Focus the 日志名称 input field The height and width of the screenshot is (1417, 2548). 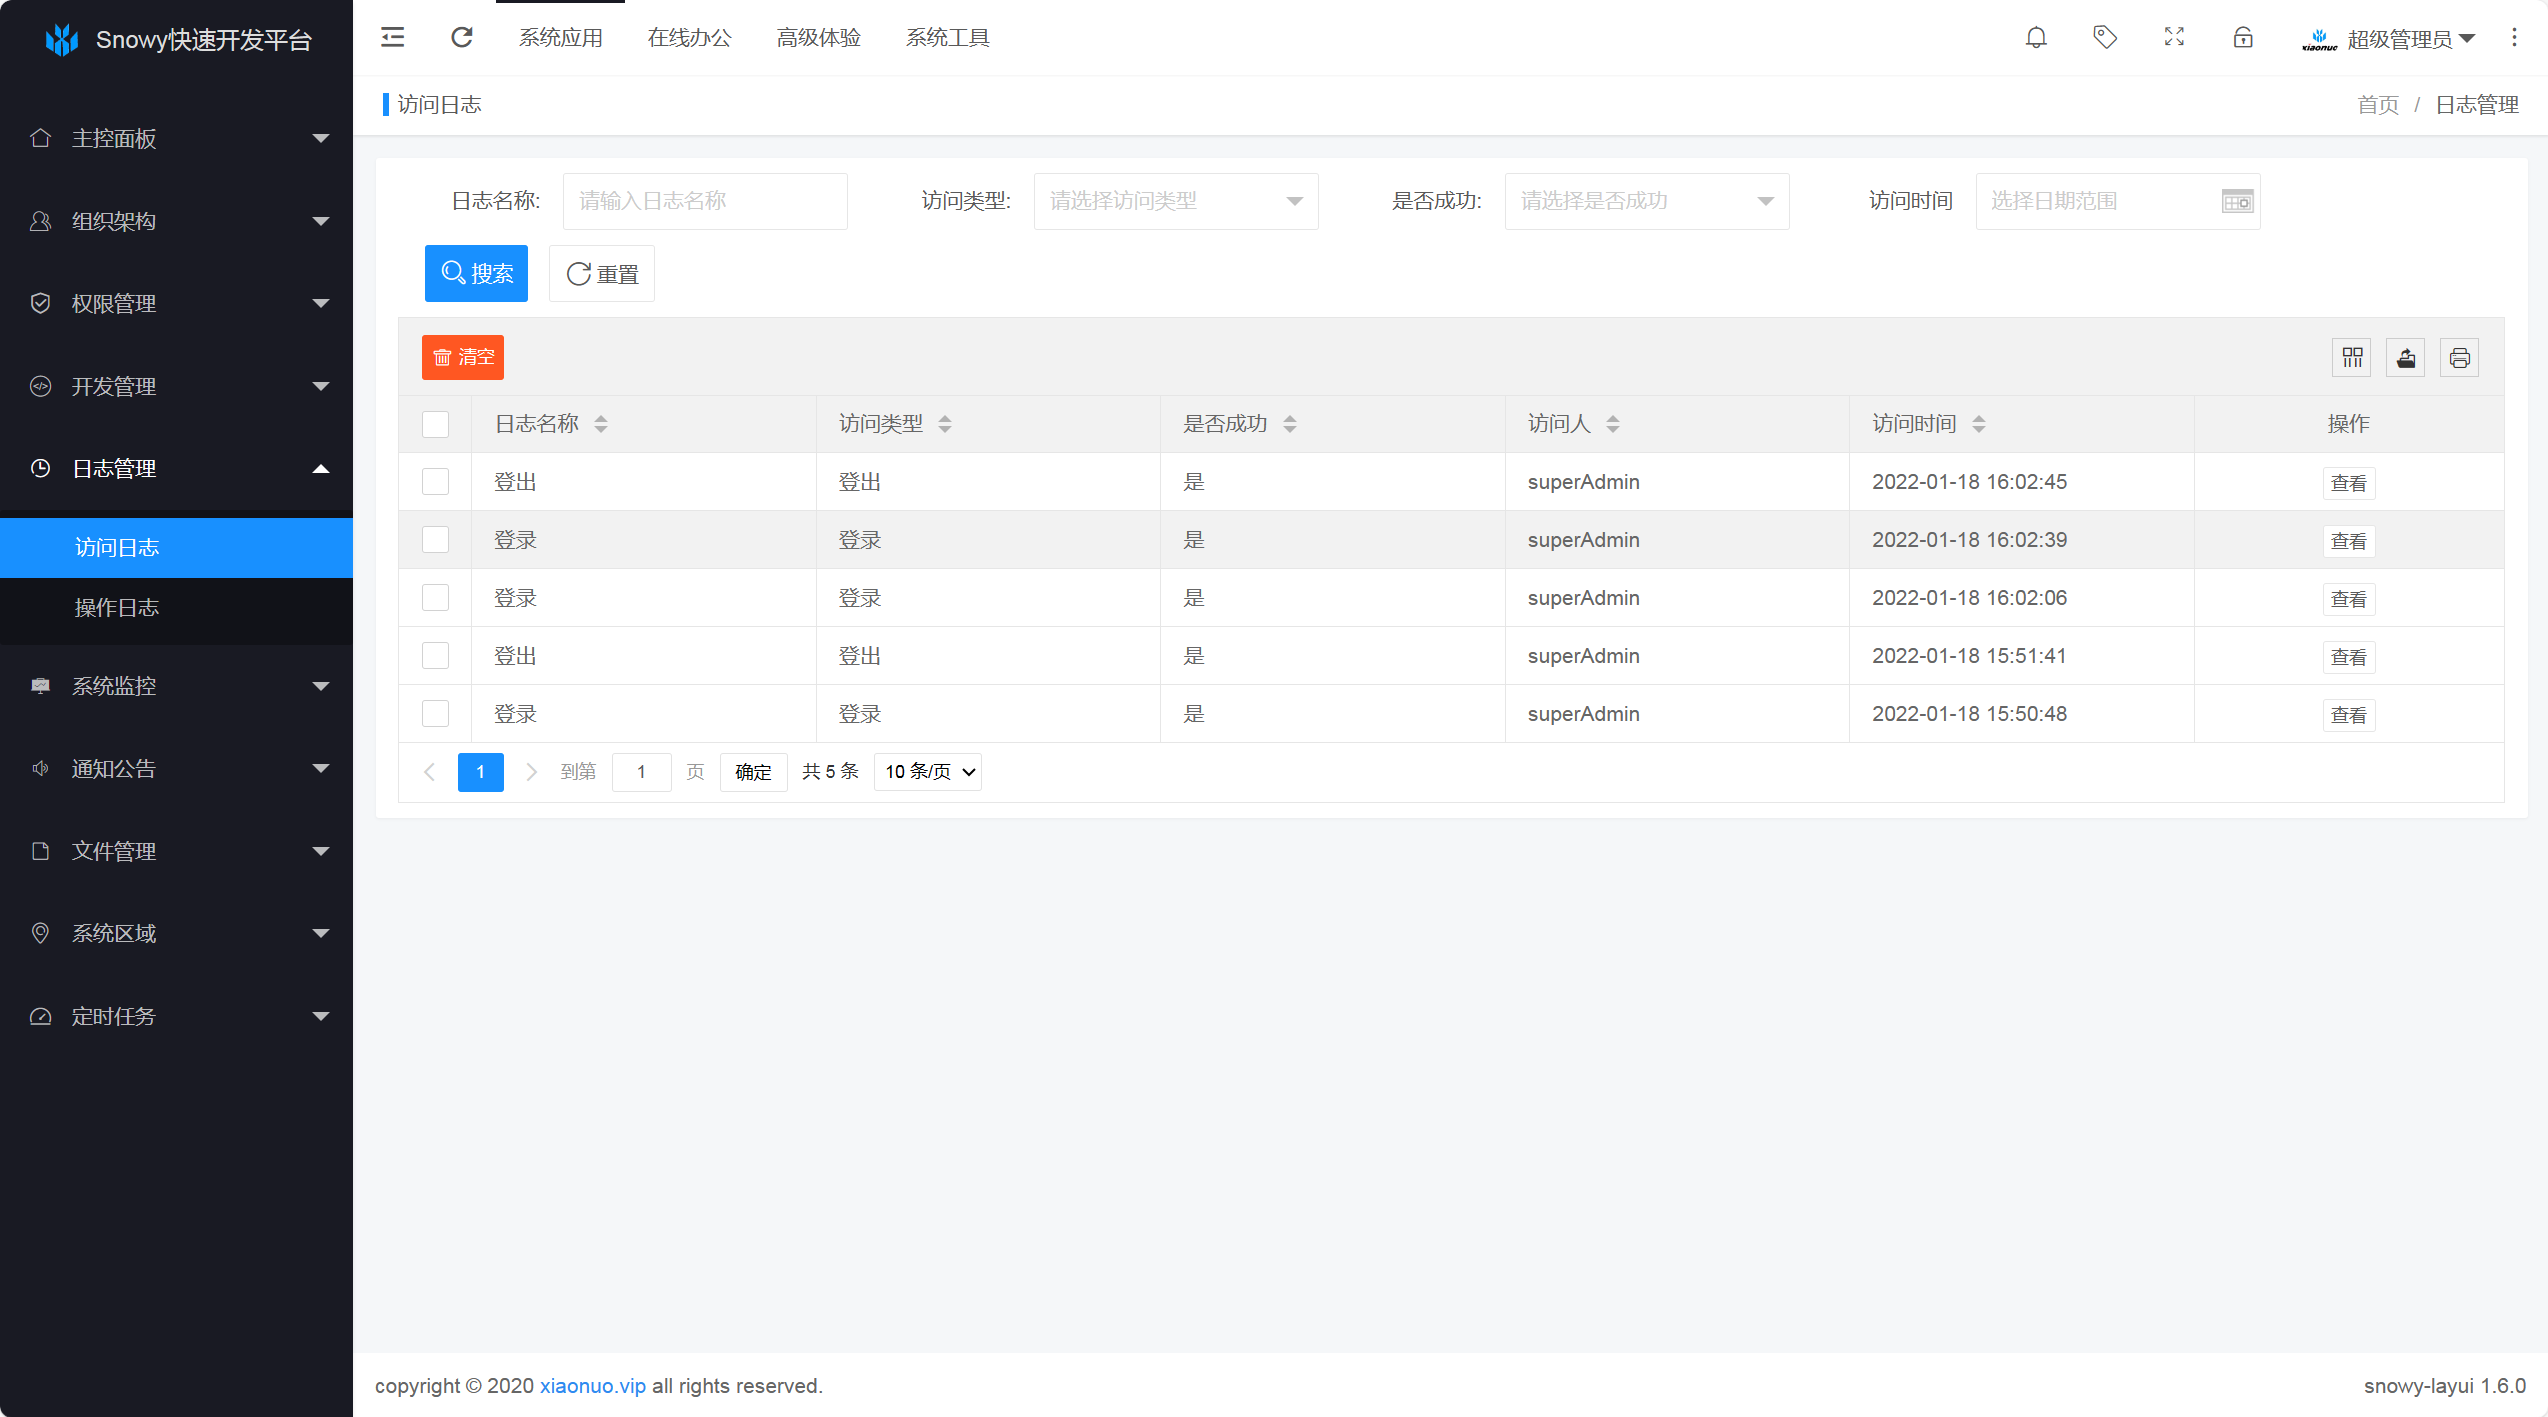point(705,201)
